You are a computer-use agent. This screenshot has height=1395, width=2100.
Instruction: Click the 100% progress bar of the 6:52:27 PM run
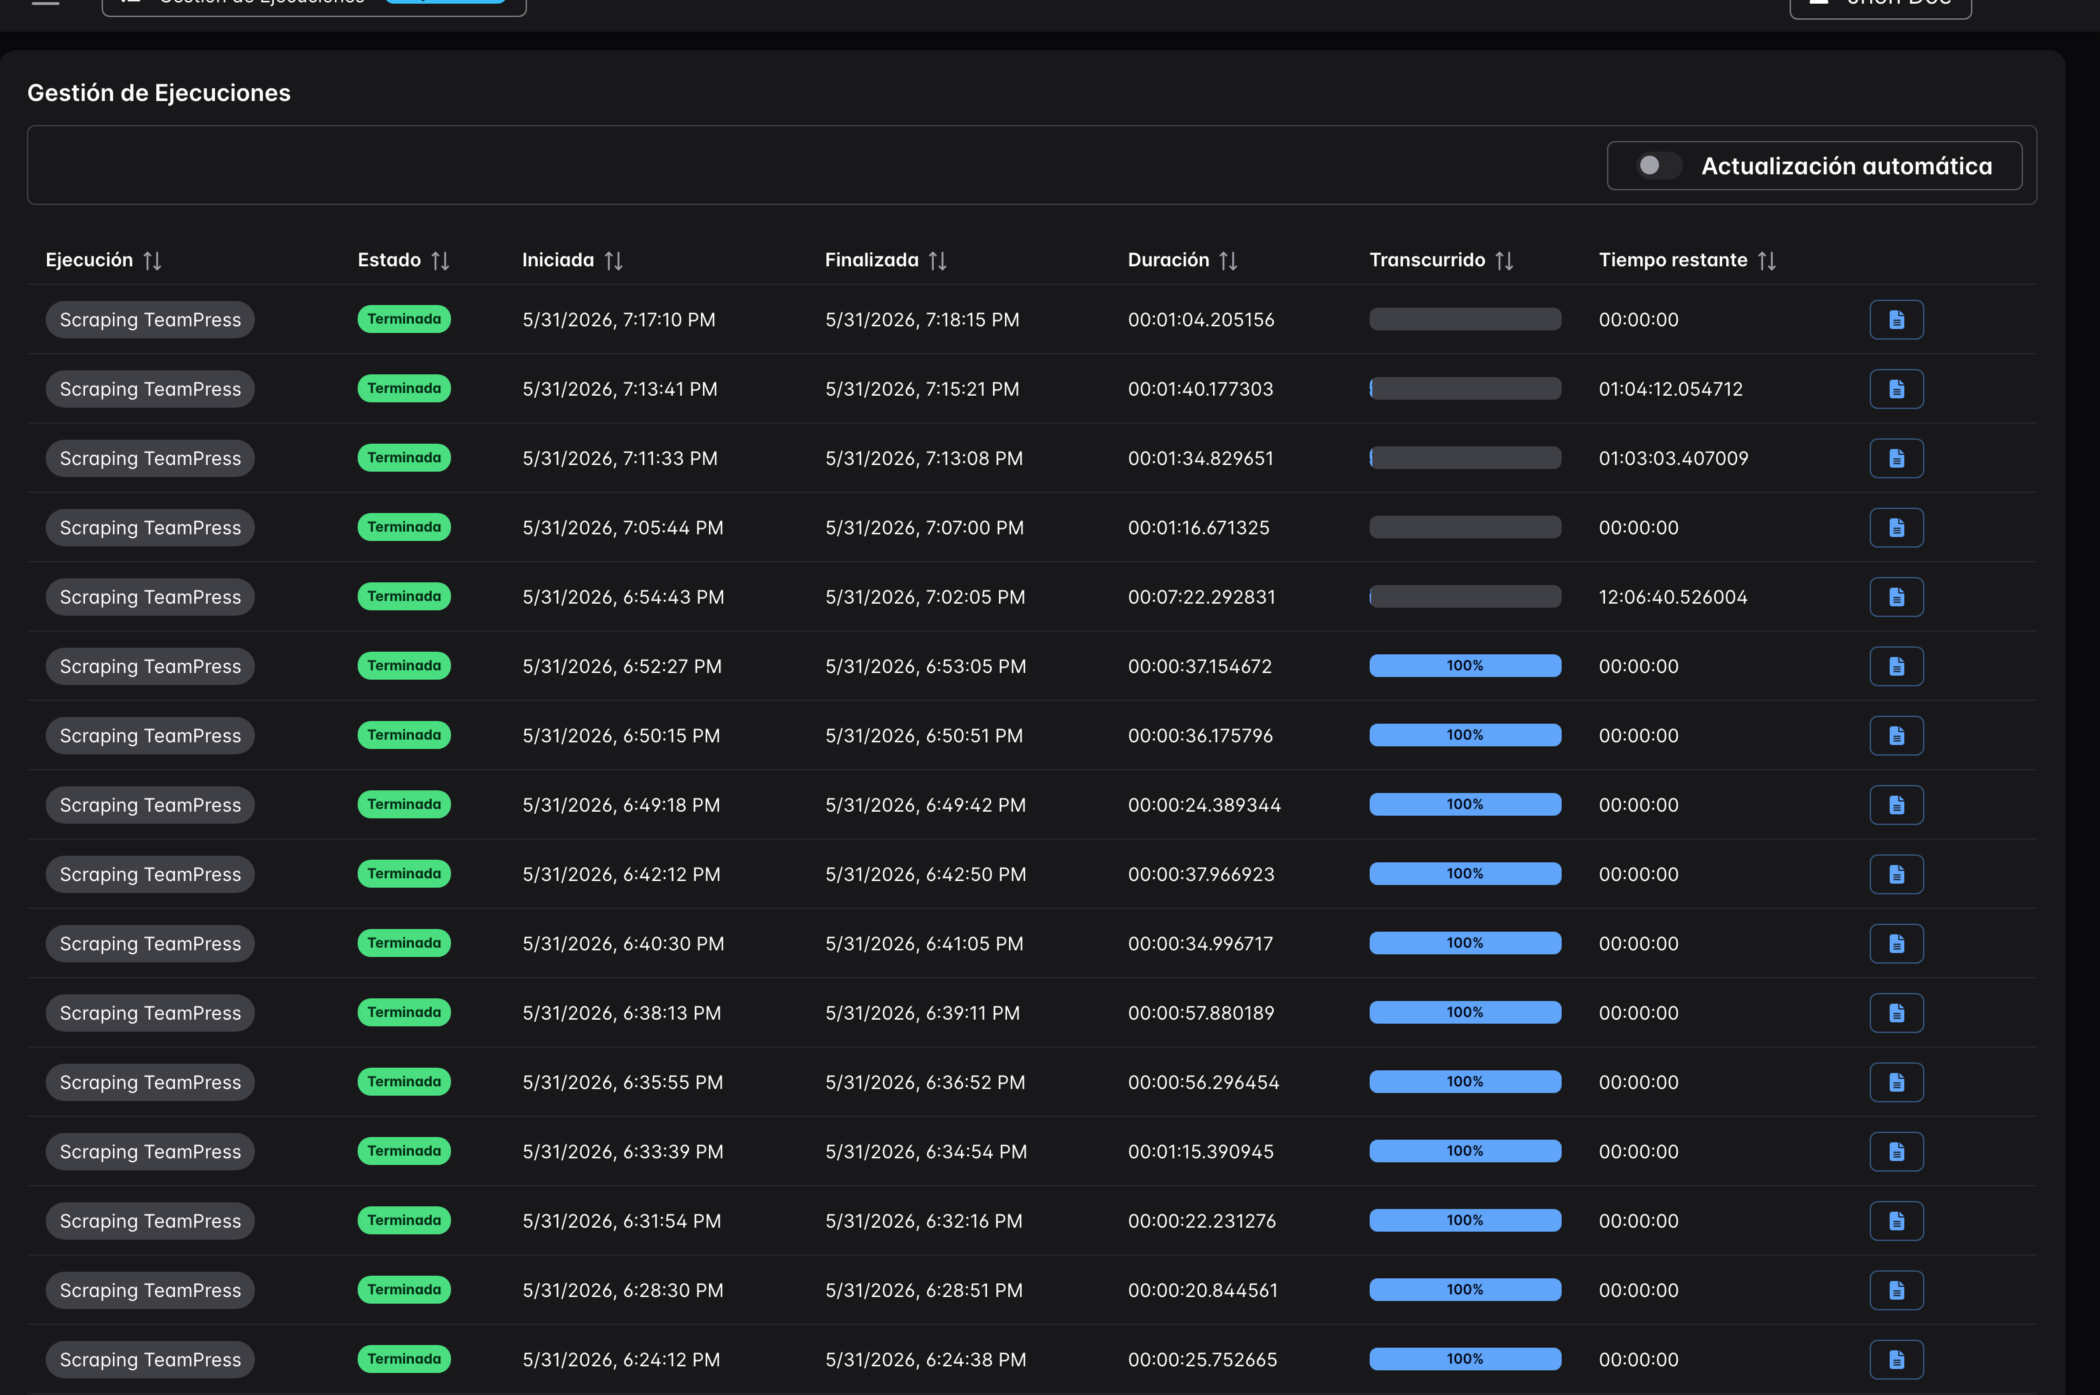(1465, 666)
